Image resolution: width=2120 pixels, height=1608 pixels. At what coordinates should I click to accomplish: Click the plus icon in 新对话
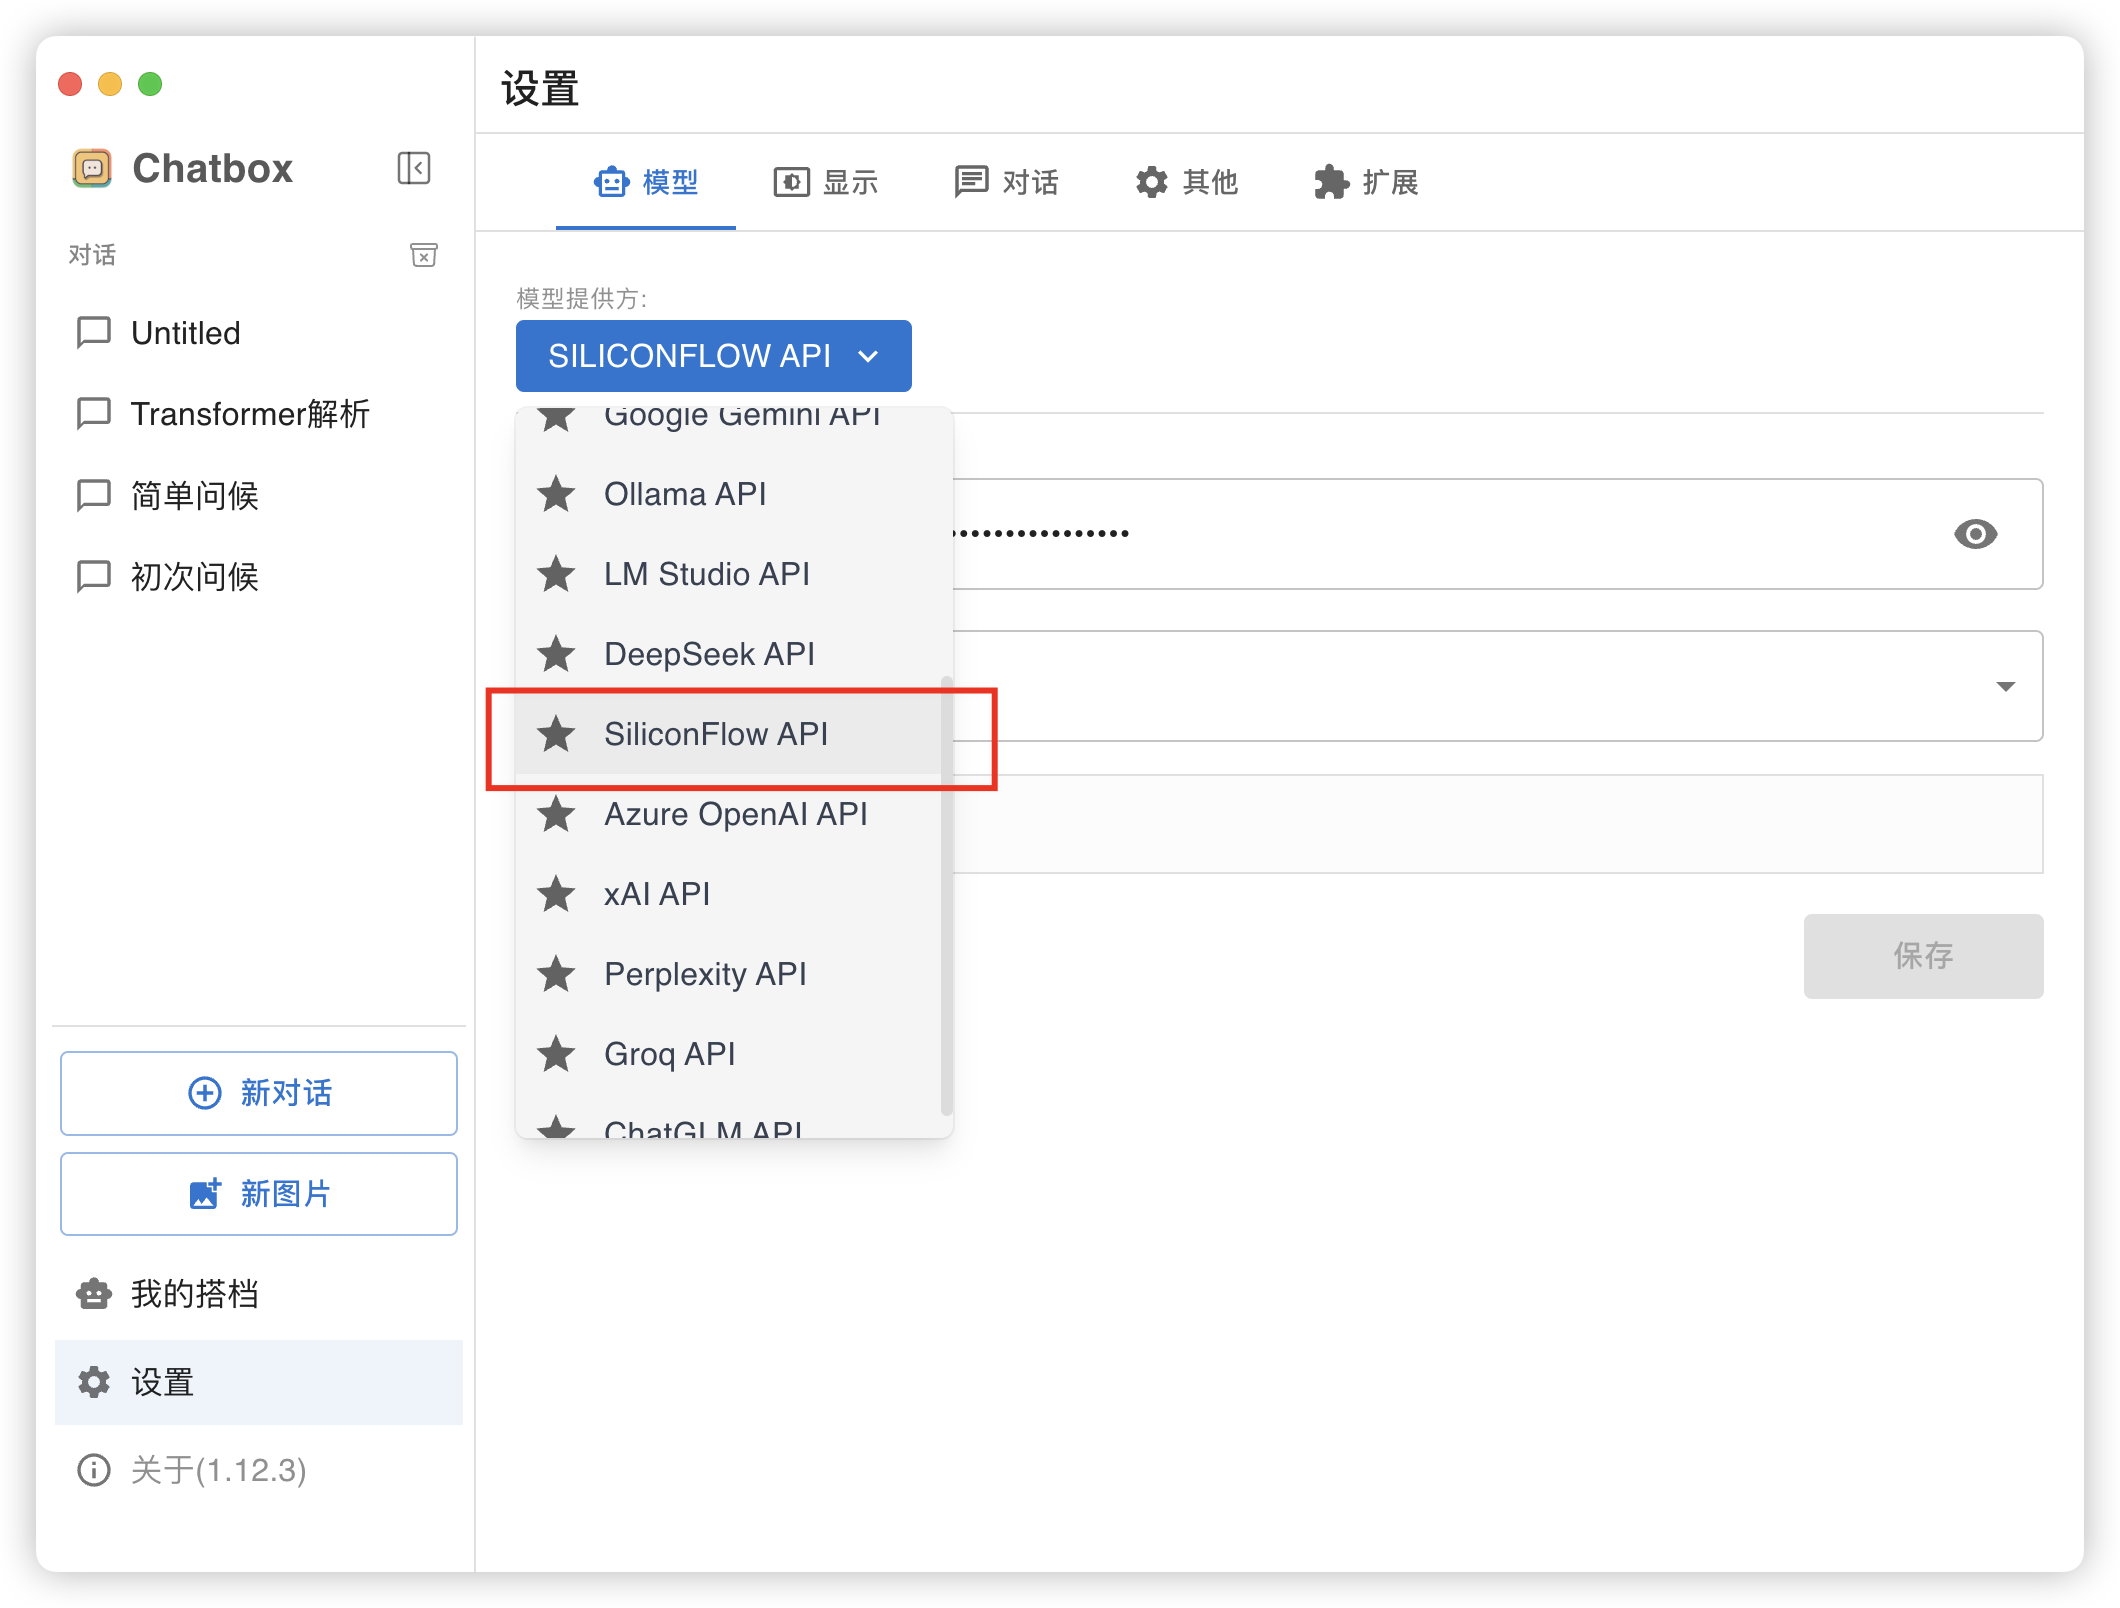[205, 1093]
